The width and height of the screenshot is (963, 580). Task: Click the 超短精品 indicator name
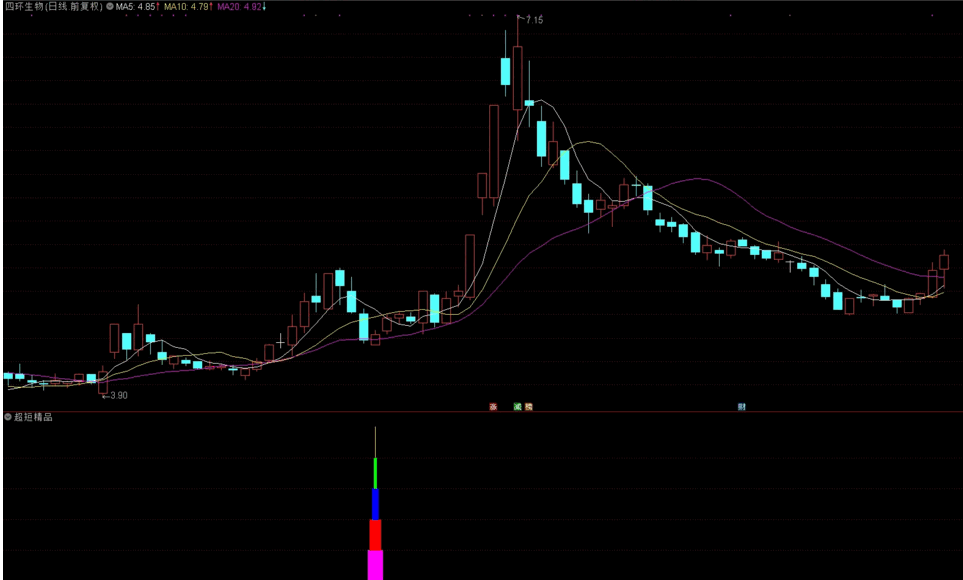point(34,417)
